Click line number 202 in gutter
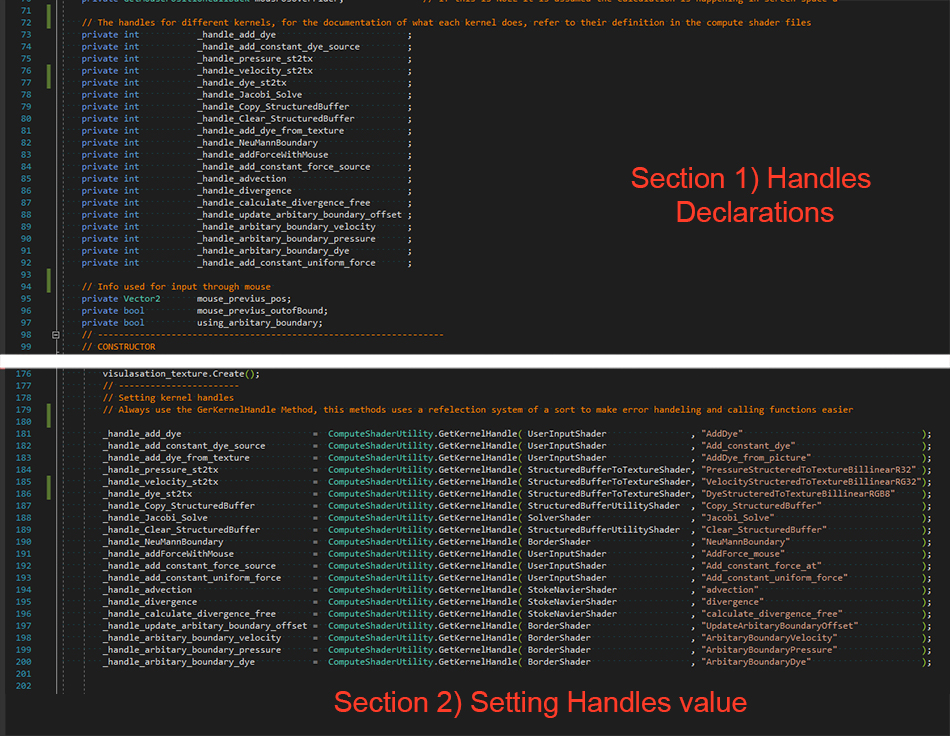 tap(23, 686)
